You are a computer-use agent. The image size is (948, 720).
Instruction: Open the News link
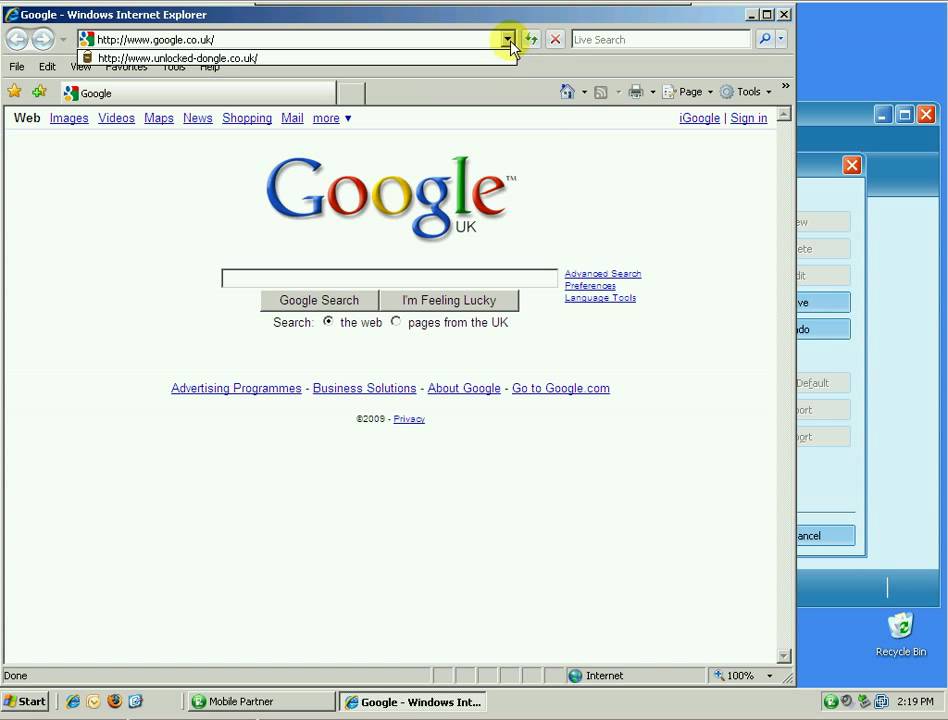pyautogui.click(x=198, y=118)
